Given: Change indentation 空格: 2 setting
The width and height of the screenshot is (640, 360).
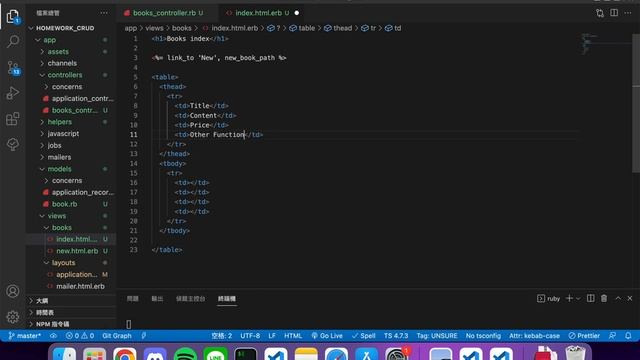Looking at the screenshot, I should (222, 336).
